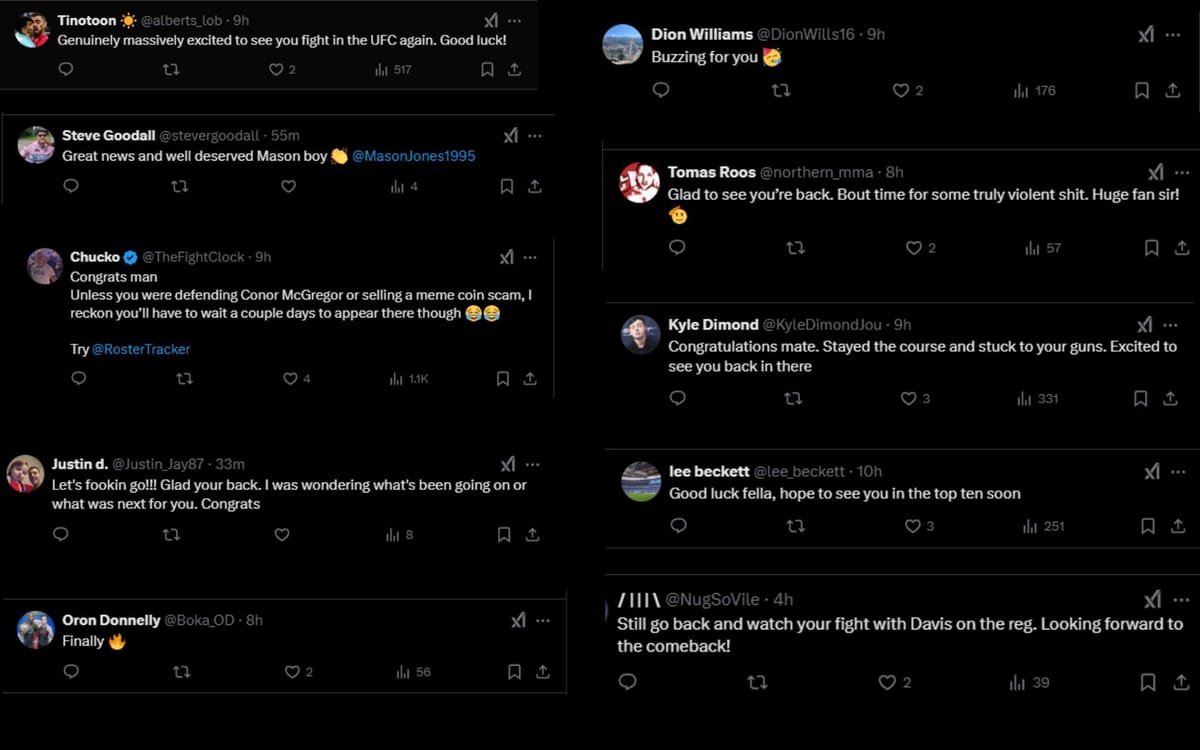
Task: Open more options on Steve Goodall's reply
Action: click(x=533, y=134)
